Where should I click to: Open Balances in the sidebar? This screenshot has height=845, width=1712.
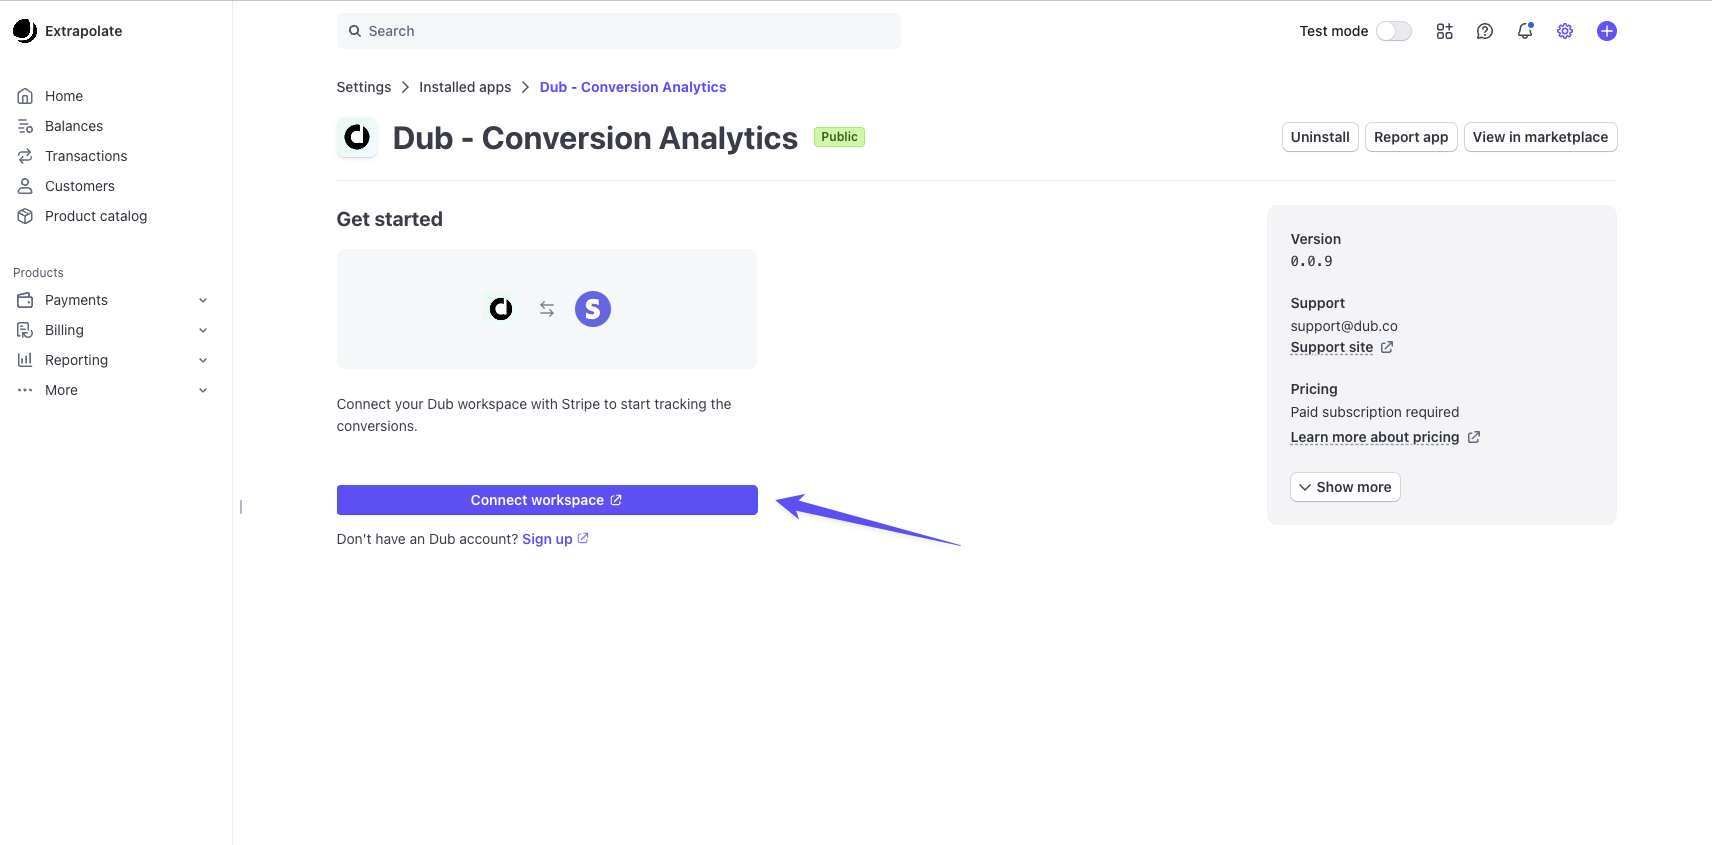pyautogui.click(x=74, y=126)
